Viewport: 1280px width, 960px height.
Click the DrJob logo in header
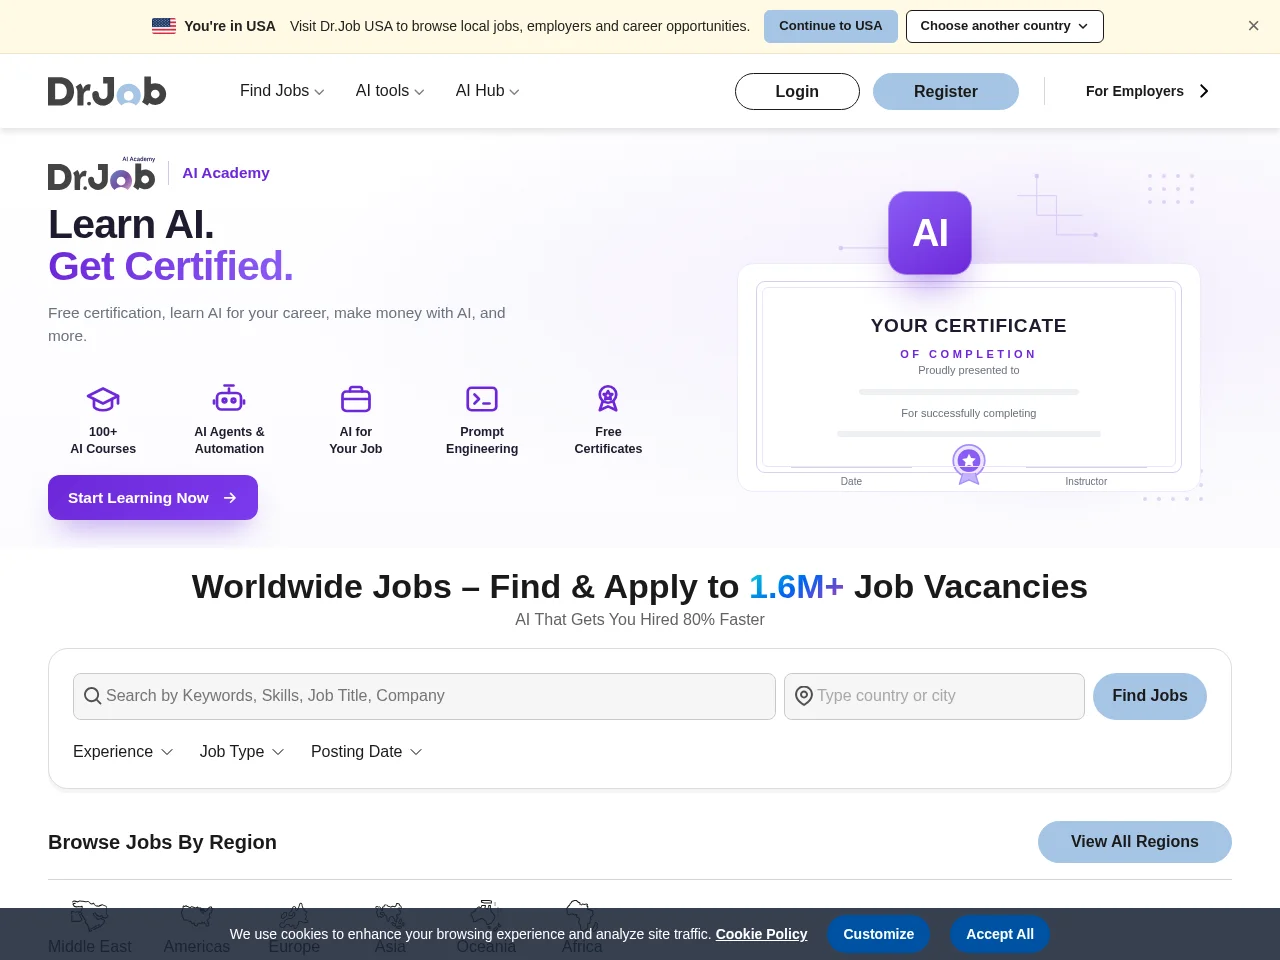pyautogui.click(x=107, y=91)
